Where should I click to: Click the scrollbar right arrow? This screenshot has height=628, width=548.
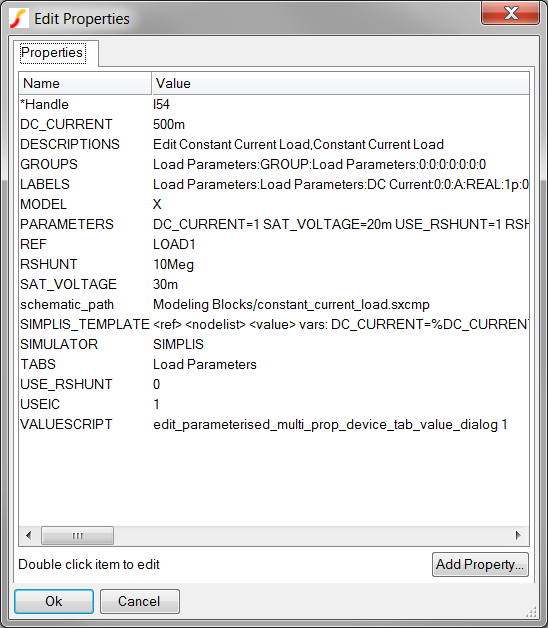(x=518, y=535)
